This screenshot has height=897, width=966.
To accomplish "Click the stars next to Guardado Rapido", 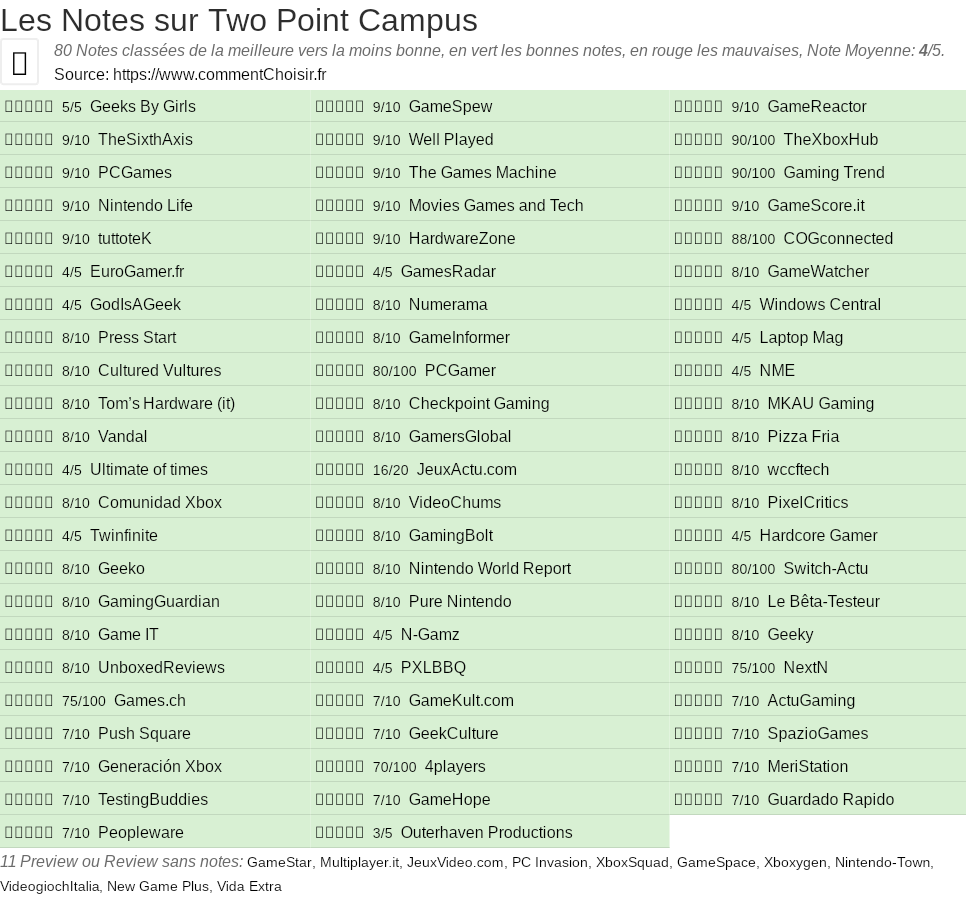I will pos(698,800).
